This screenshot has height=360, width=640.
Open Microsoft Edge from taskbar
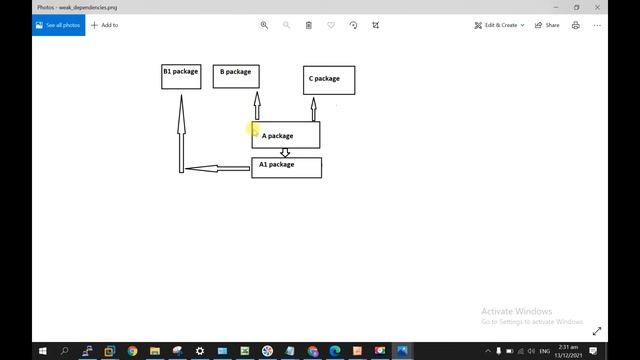335,351
